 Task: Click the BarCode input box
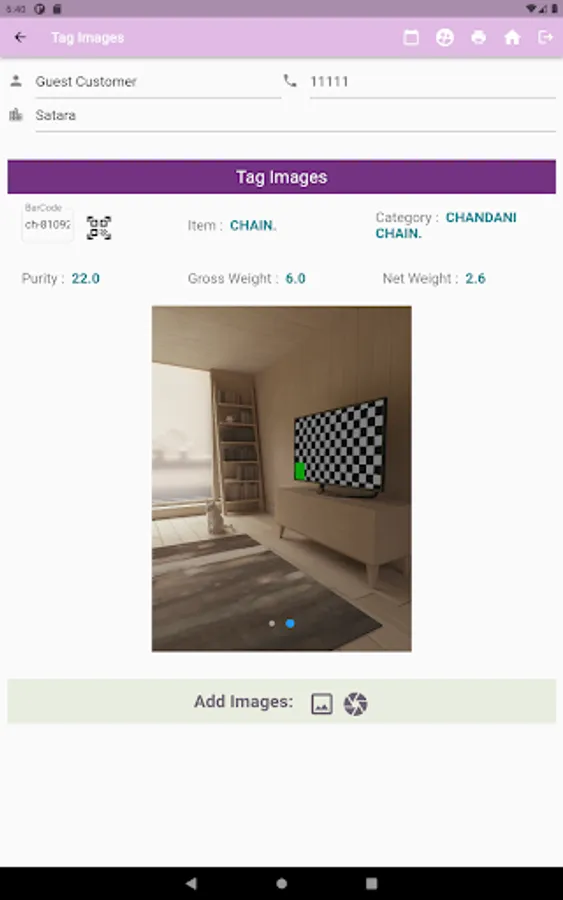click(x=48, y=224)
